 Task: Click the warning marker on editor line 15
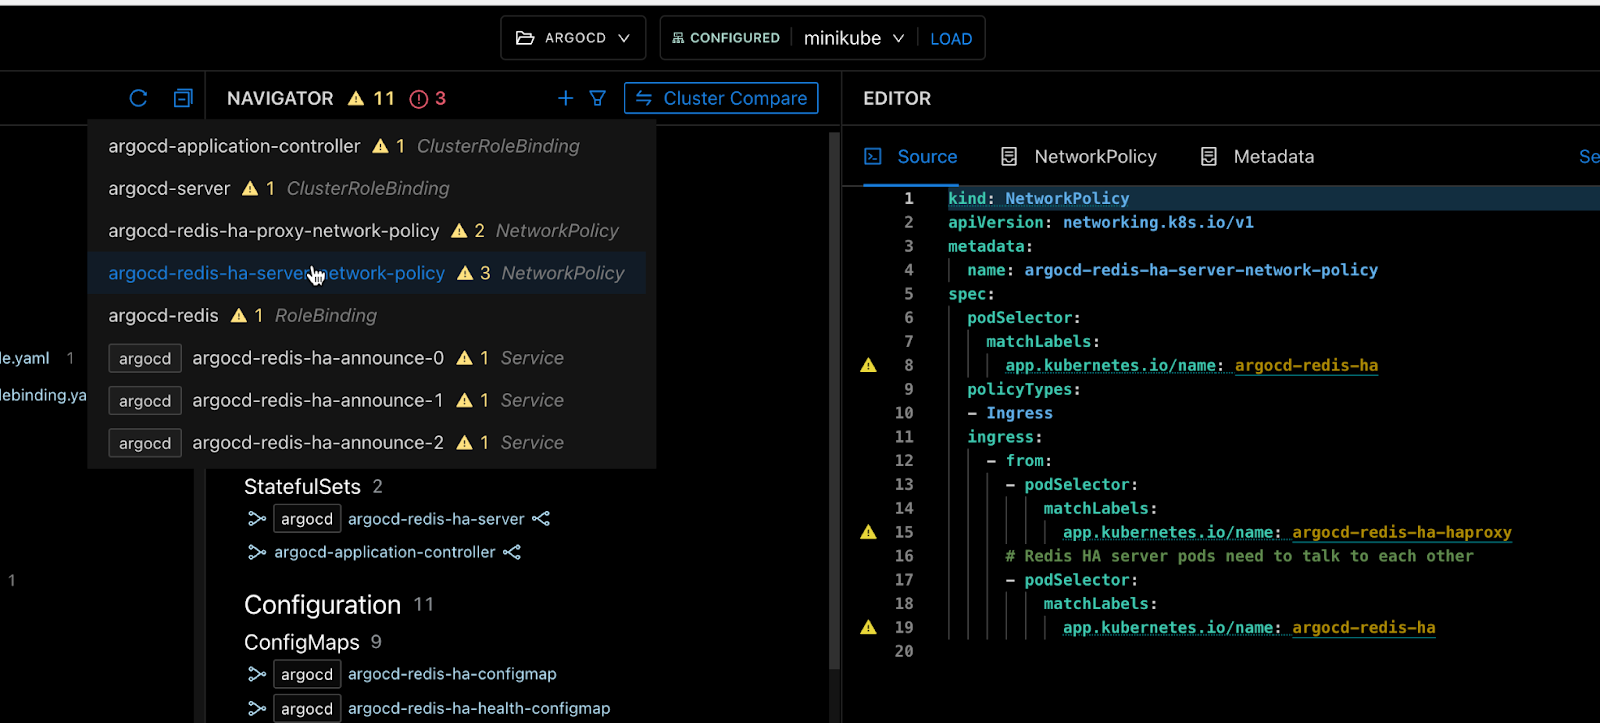coord(868,532)
